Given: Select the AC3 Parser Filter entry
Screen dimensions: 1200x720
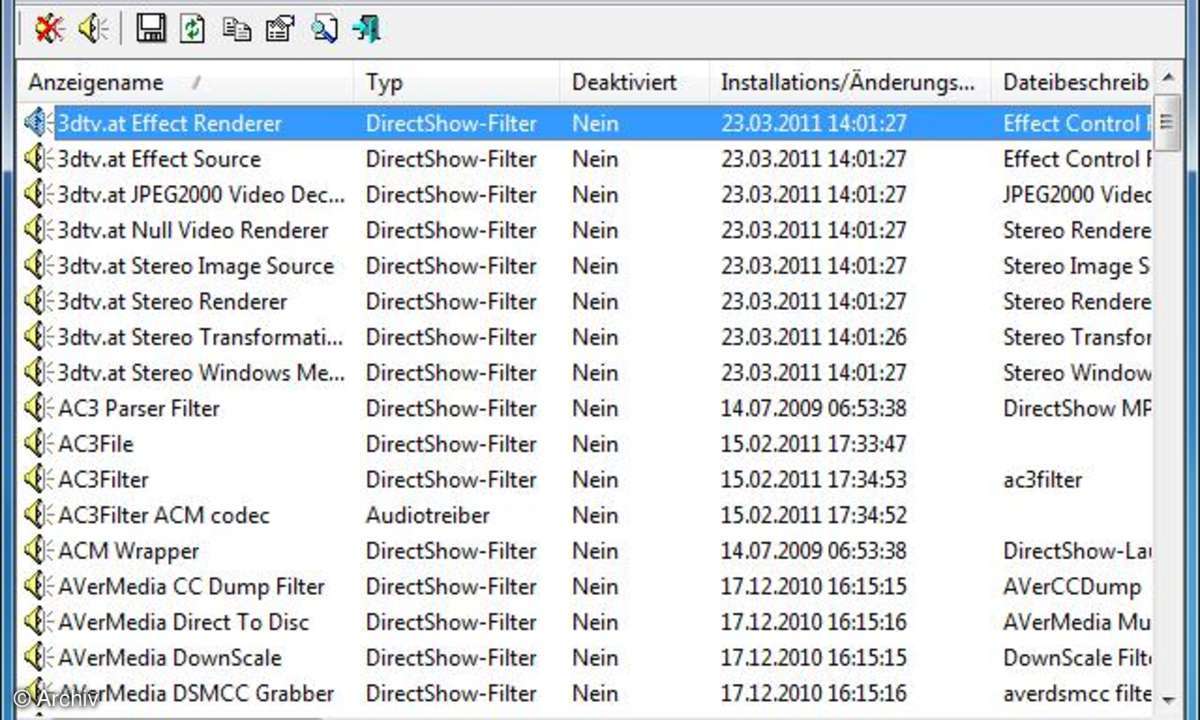Looking at the screenshot, I should [x=139, y=408].
